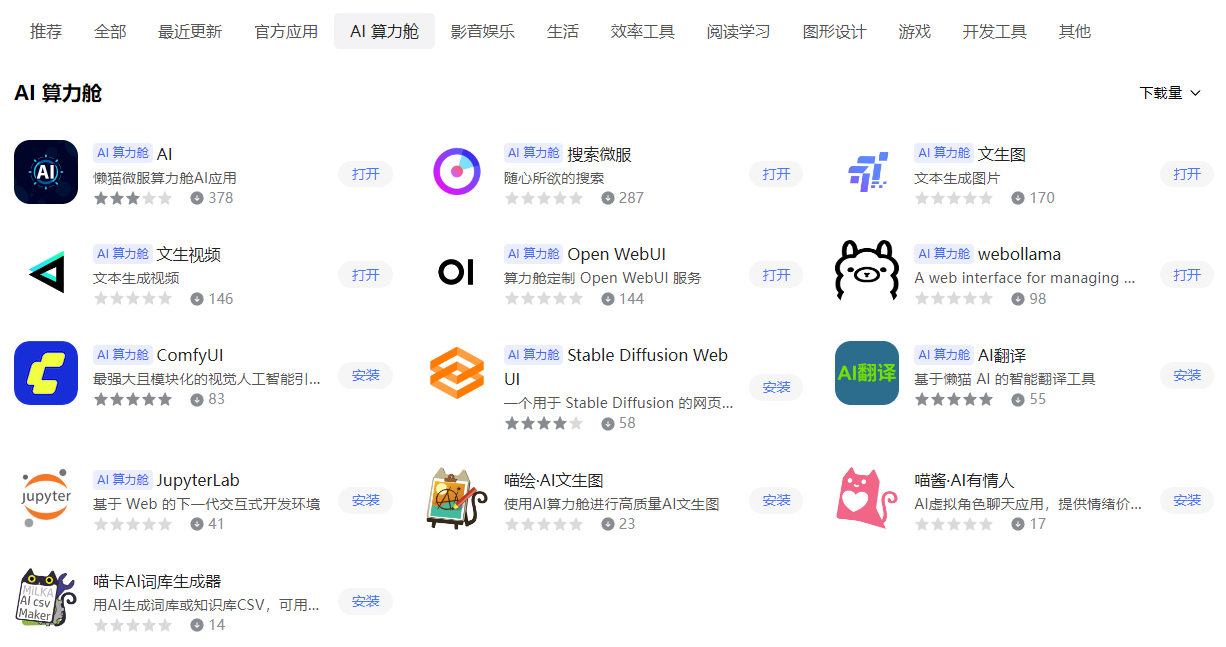1226x647 pixels.
Task: Open the Open WebUI app icon
Action: (x=457, y=272)
